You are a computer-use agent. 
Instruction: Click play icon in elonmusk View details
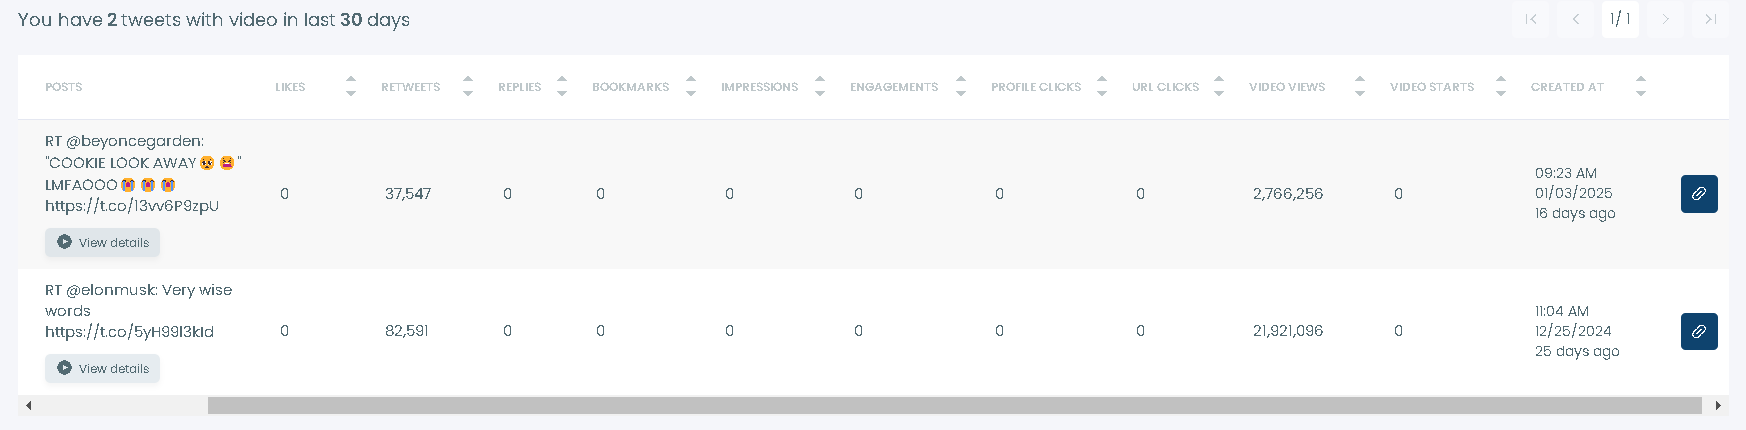click(64, 368)
